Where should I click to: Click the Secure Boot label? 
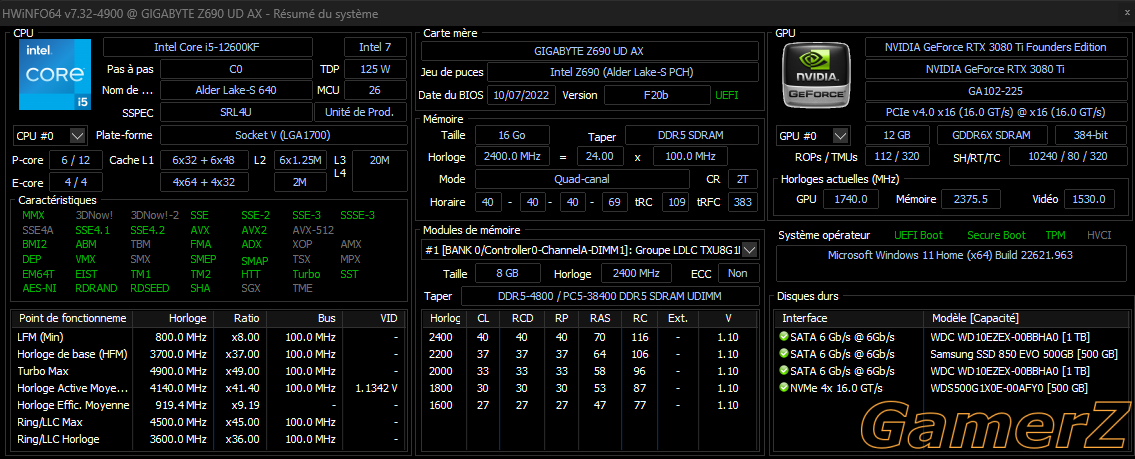(997, 235)
